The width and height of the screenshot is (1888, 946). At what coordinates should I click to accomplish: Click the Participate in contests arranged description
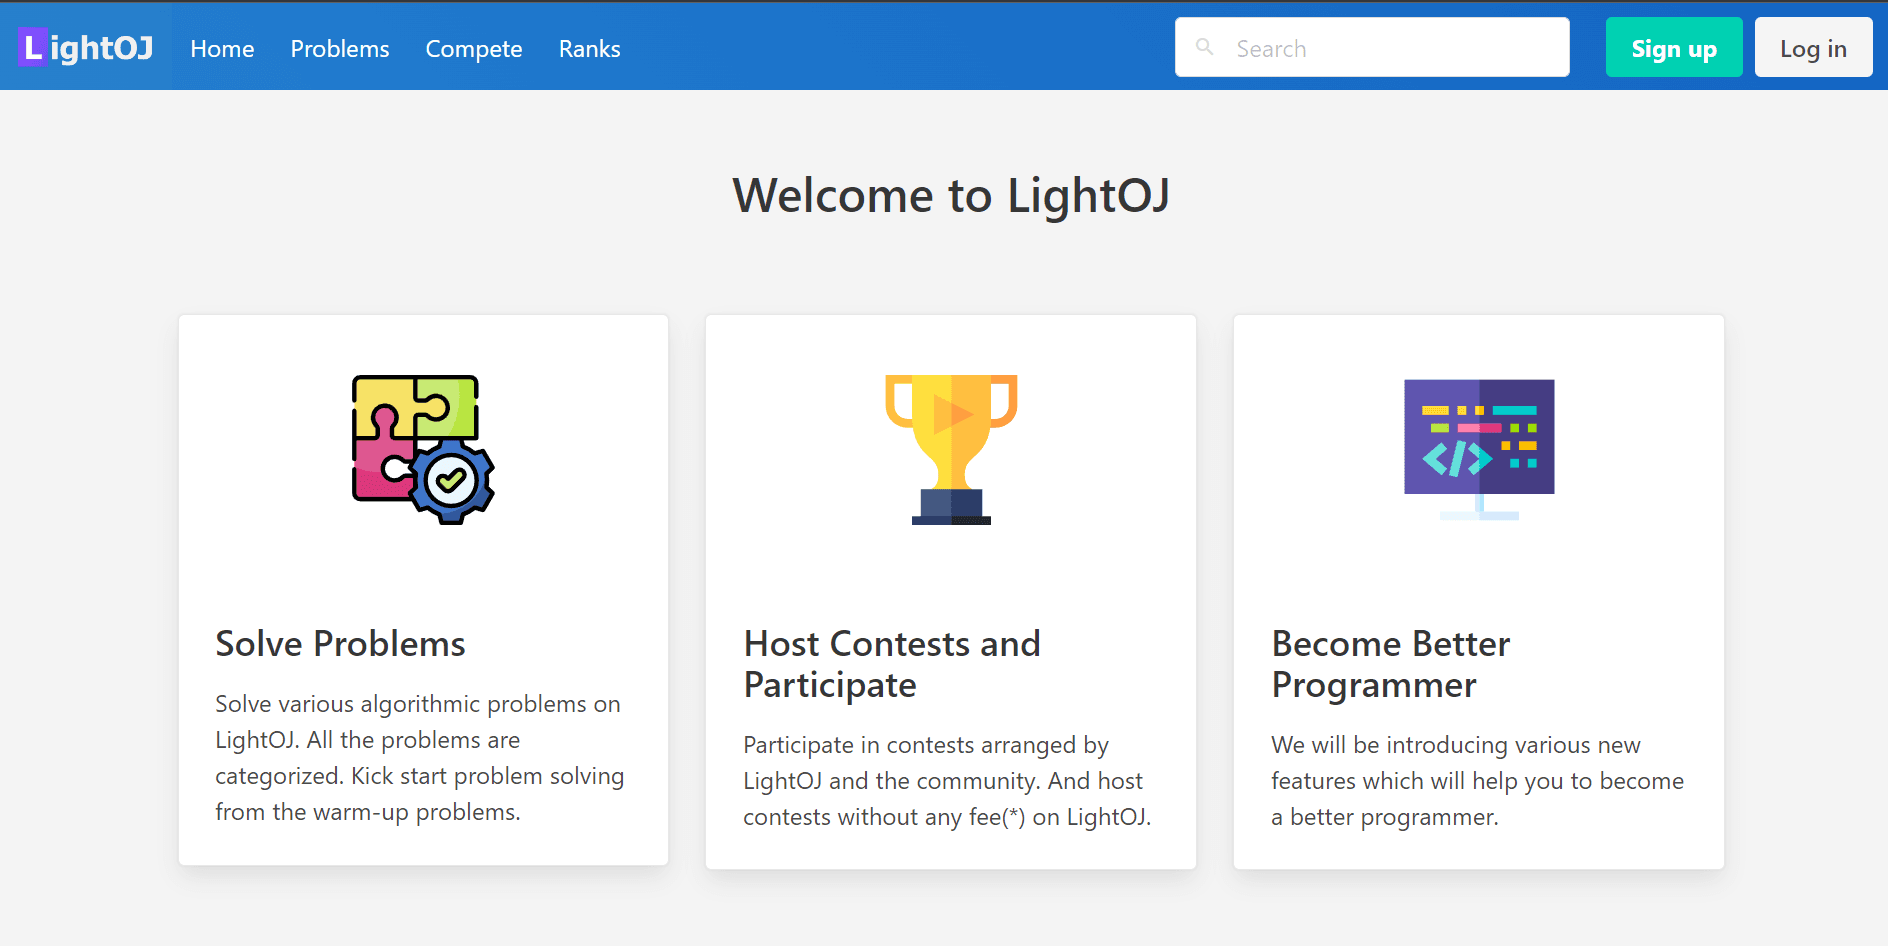(947, 781)
